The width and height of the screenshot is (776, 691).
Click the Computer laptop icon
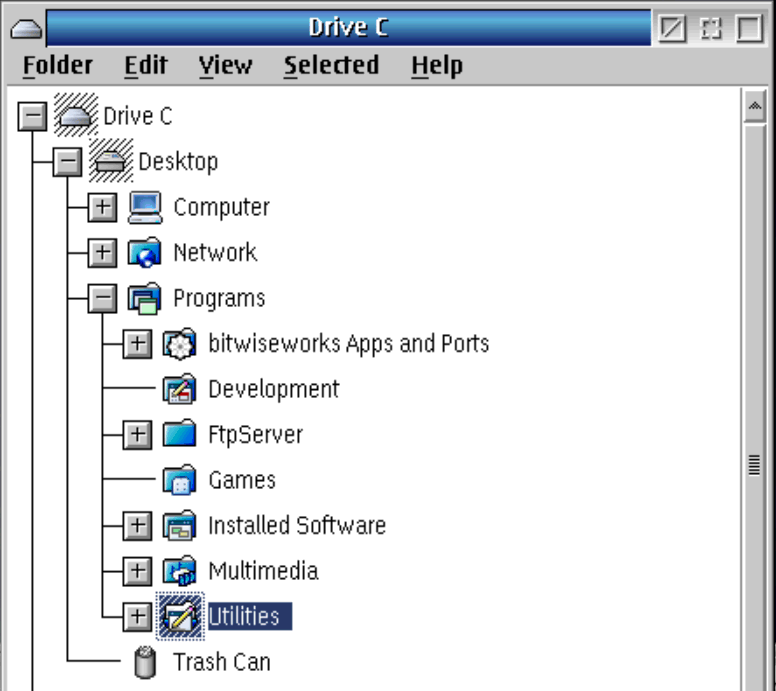click(x=145, y=207)
